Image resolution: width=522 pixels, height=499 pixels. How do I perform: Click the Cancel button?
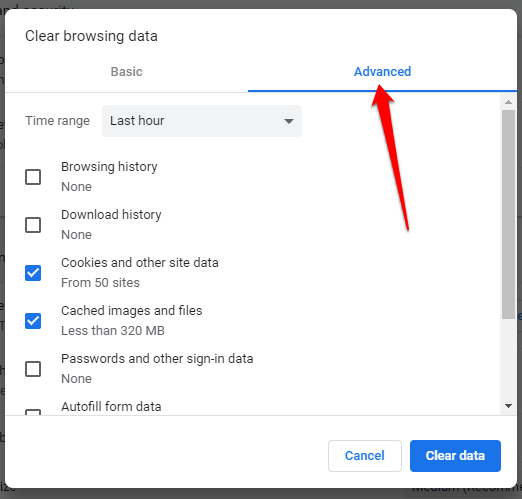[x=365, y=456]
